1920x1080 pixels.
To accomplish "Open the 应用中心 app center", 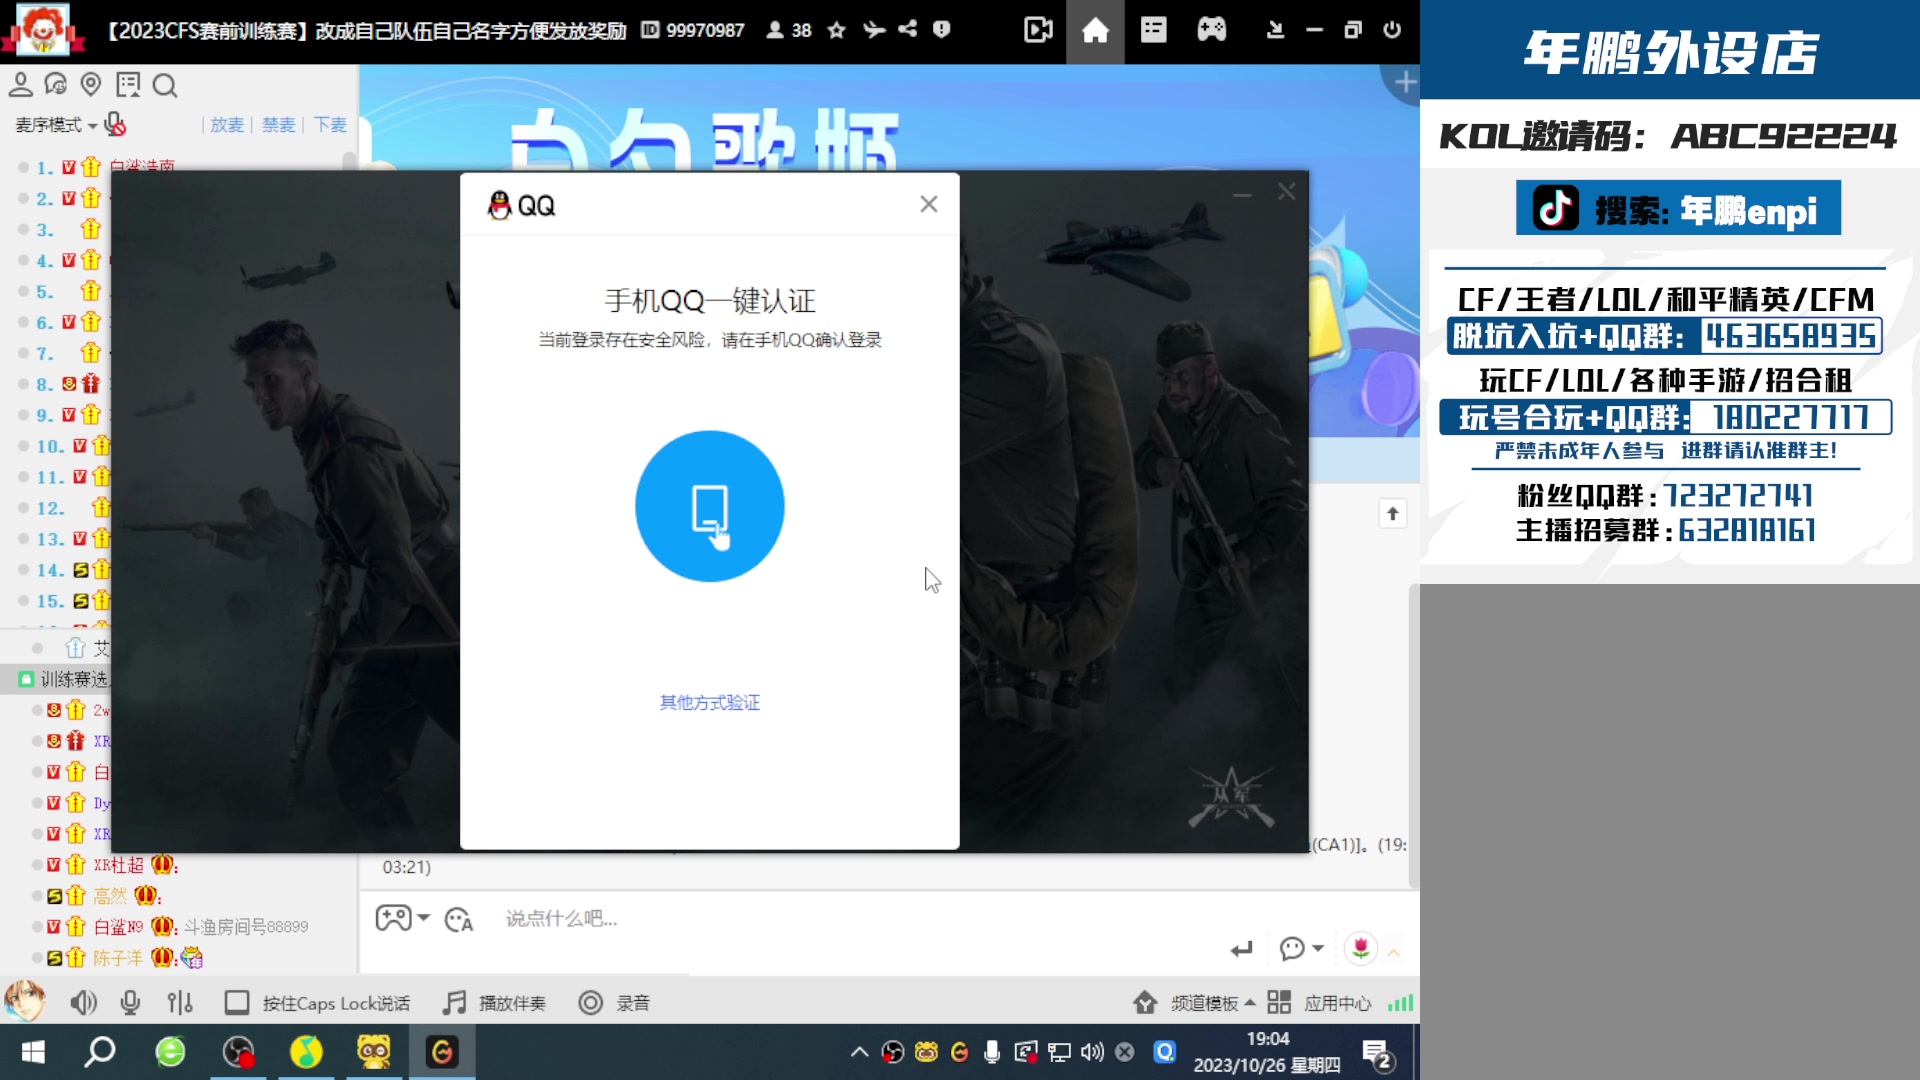I will pyautogui.click(x=1319, y=1002).
